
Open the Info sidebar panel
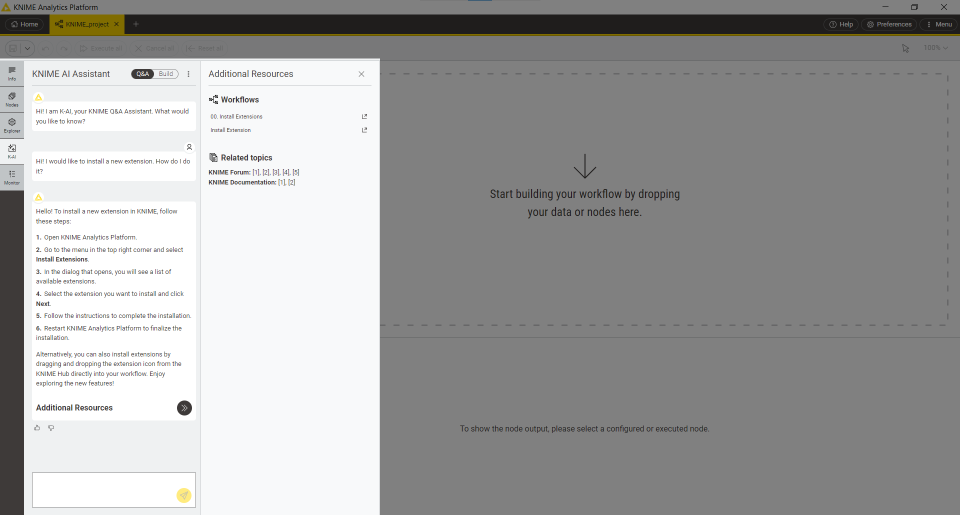tap(12, 73)
